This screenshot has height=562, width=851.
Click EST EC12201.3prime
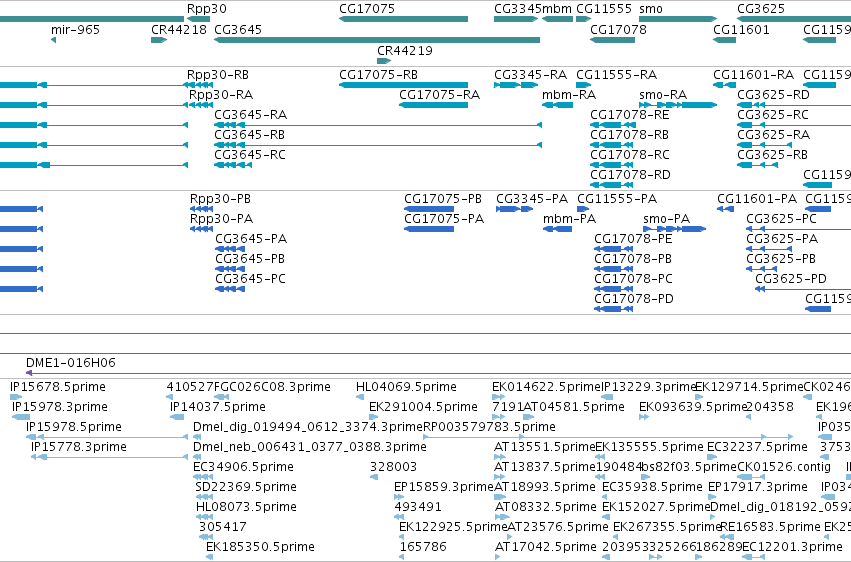click(x=792, y=547)
